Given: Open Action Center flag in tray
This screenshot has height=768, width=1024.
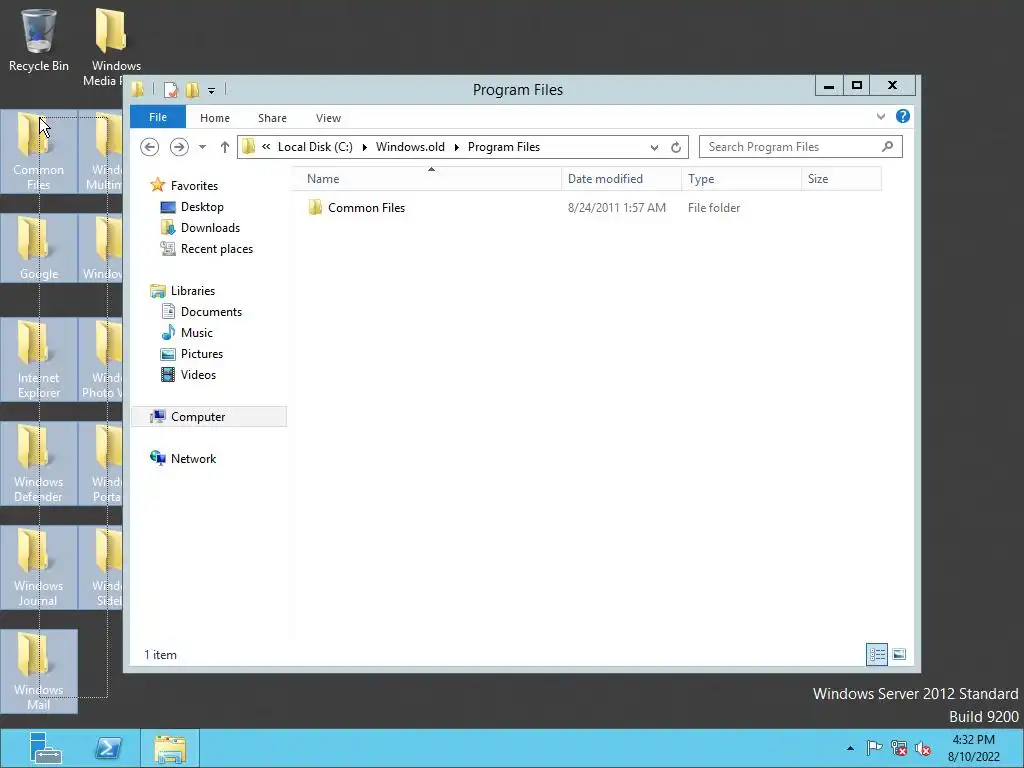Looking at the screenshot, I should 874,748.
